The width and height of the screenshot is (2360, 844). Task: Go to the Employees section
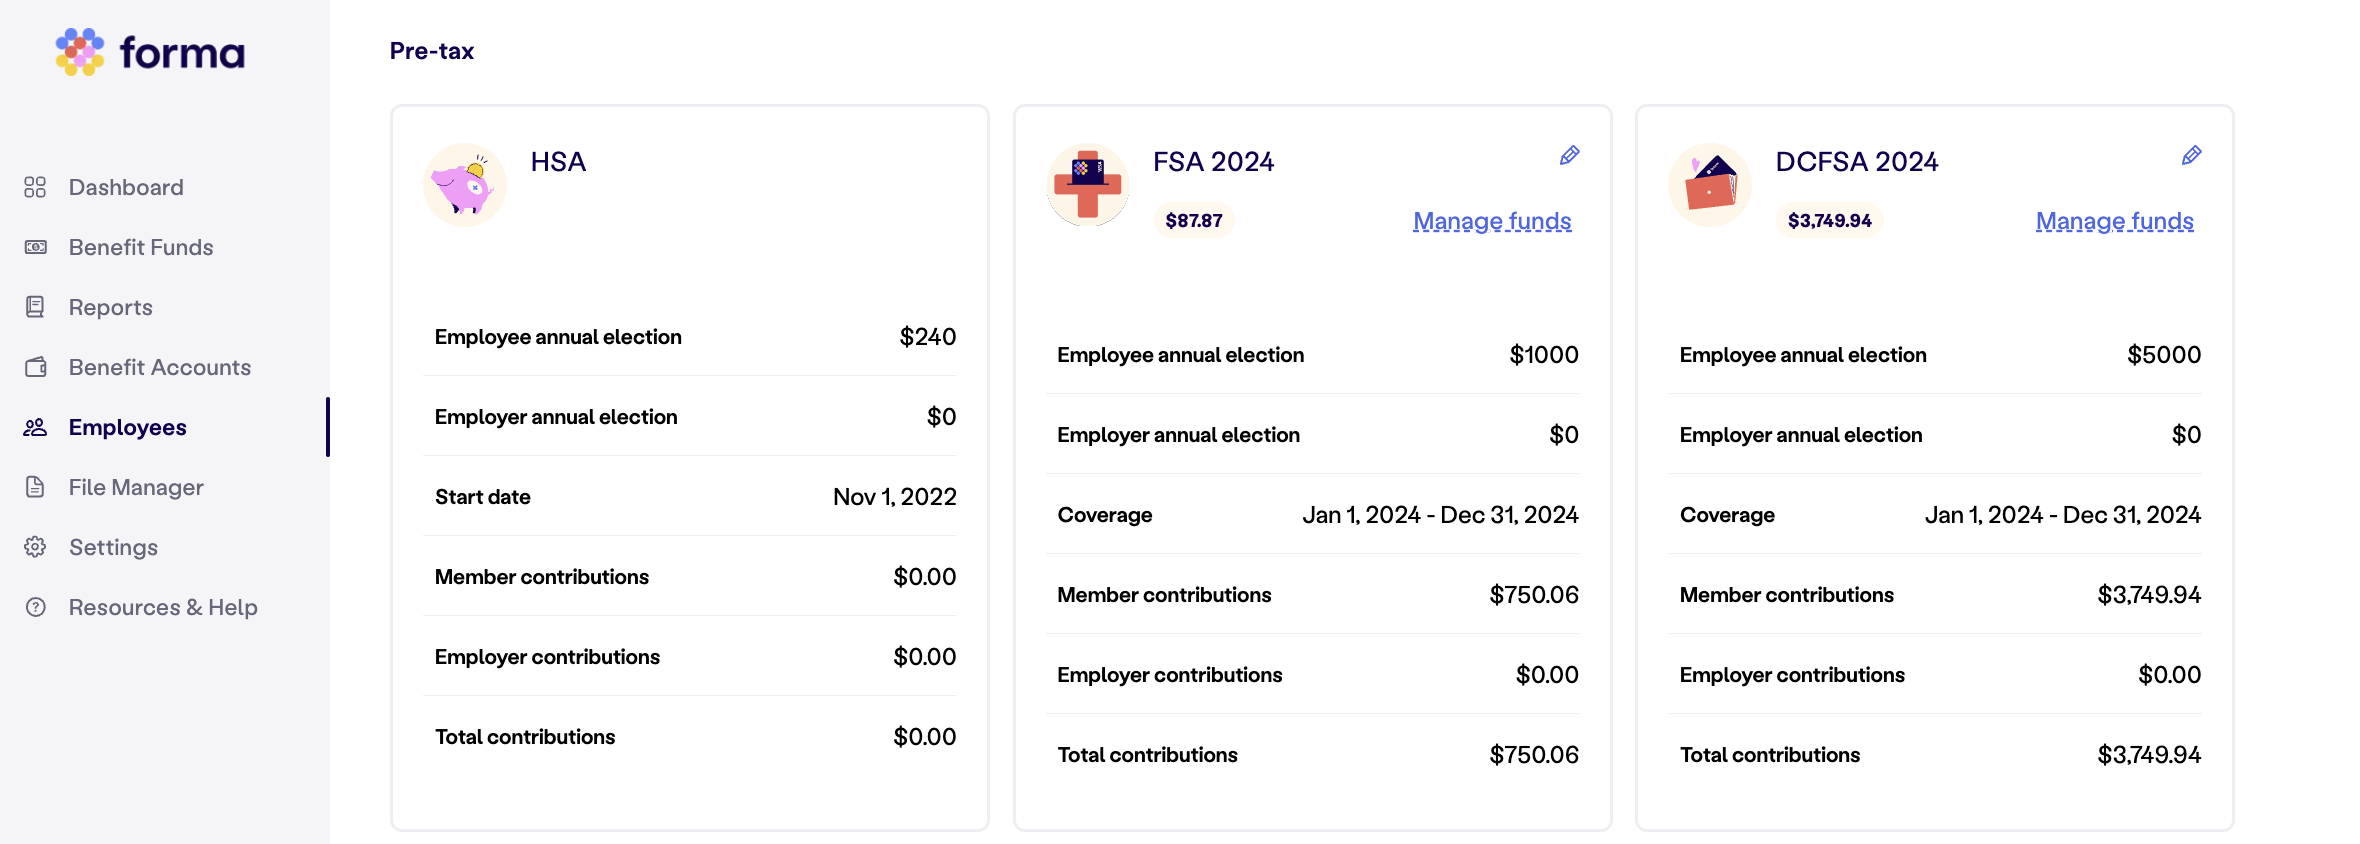(x=127, y=427)
